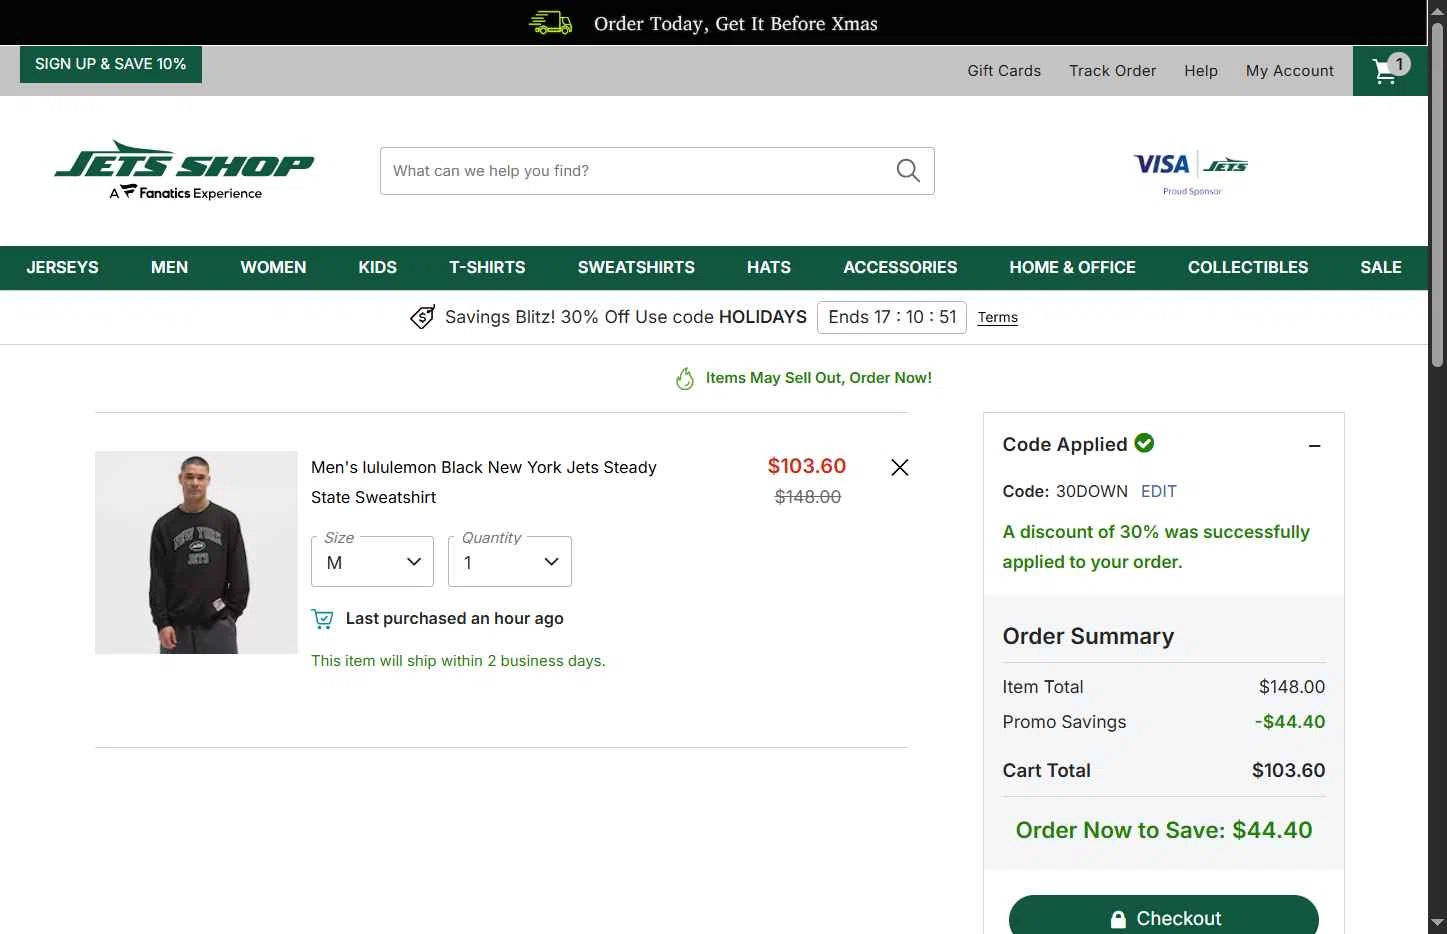Click the cart icon by Last purchased

click(x=322, y=619)
